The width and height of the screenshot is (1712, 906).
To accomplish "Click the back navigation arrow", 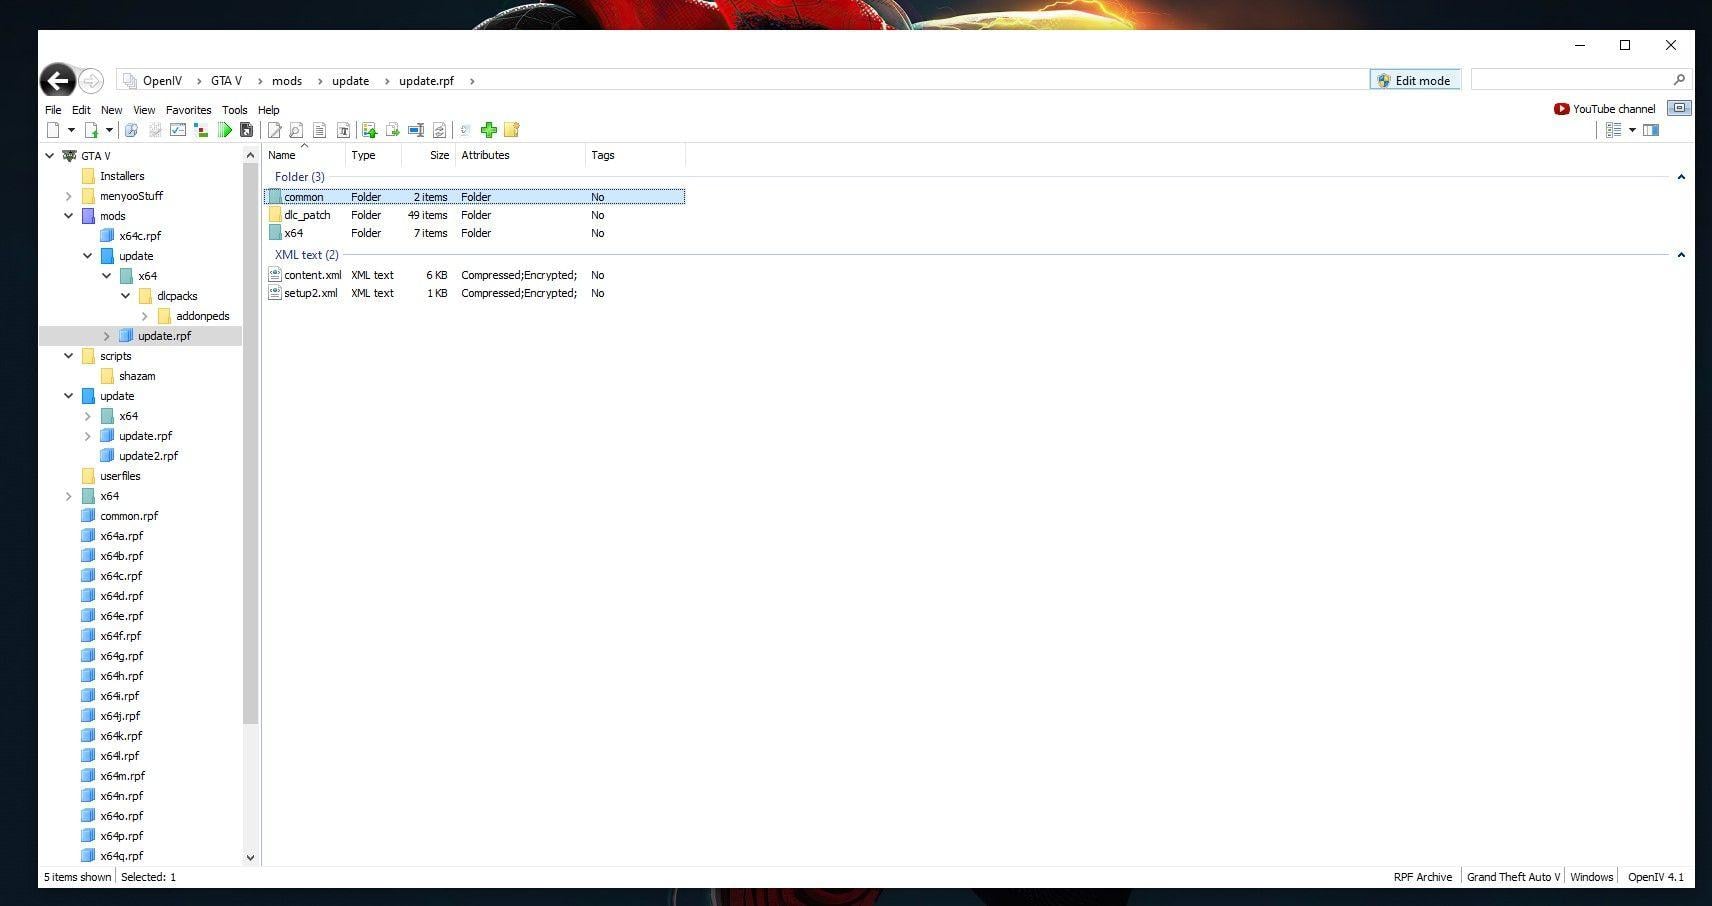I will click(x=58, y=81).
